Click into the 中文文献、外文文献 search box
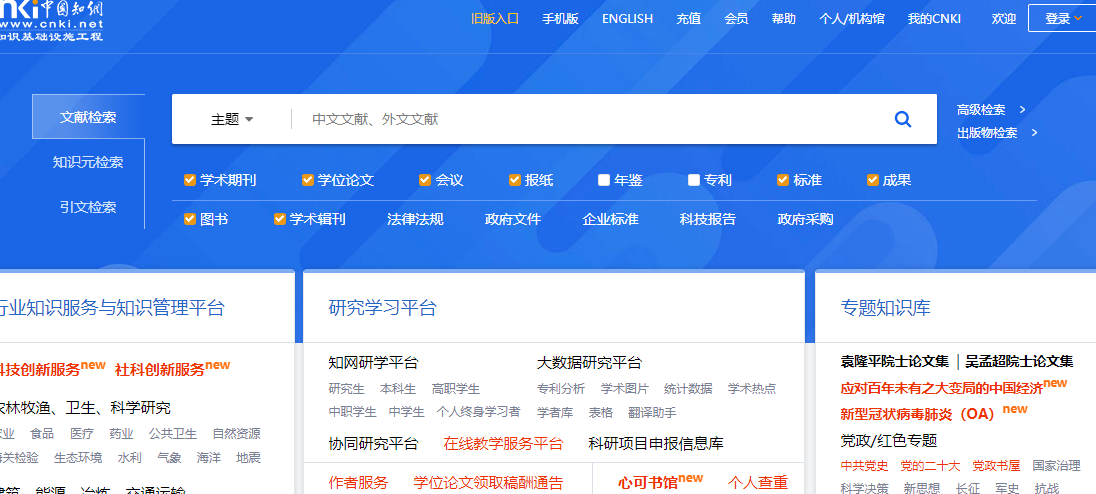Viewport: 1096px width, 494px height. (x=590, y=120)
